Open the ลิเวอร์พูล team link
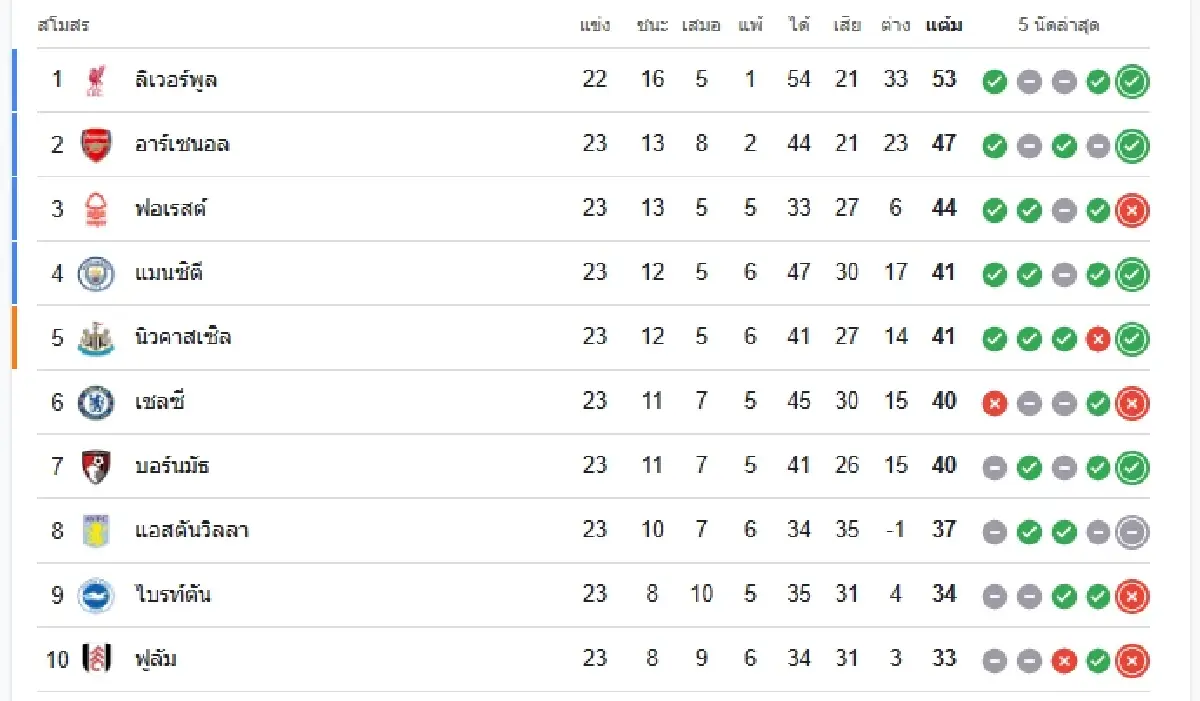Screen dimensions: 1200x701 coord(176,80)
